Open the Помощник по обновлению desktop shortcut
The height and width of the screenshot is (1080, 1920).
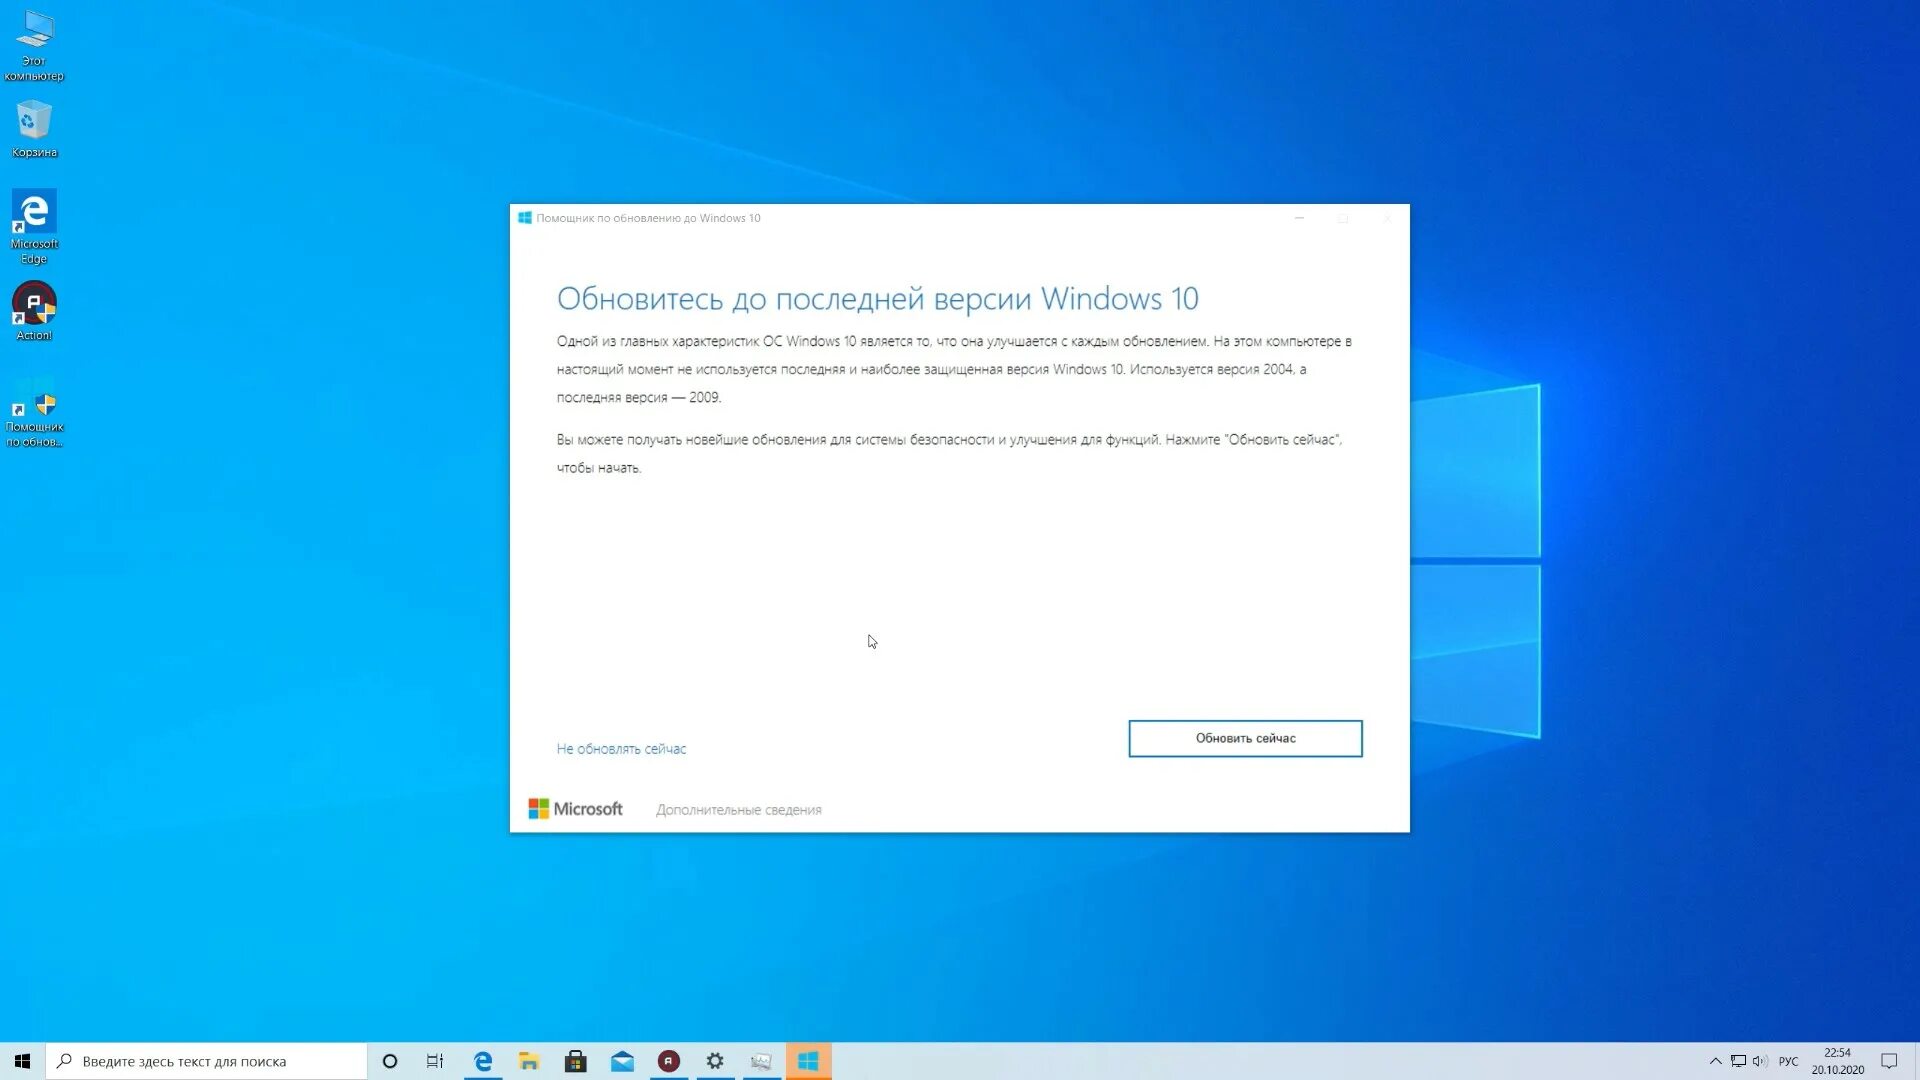[34, 412]
